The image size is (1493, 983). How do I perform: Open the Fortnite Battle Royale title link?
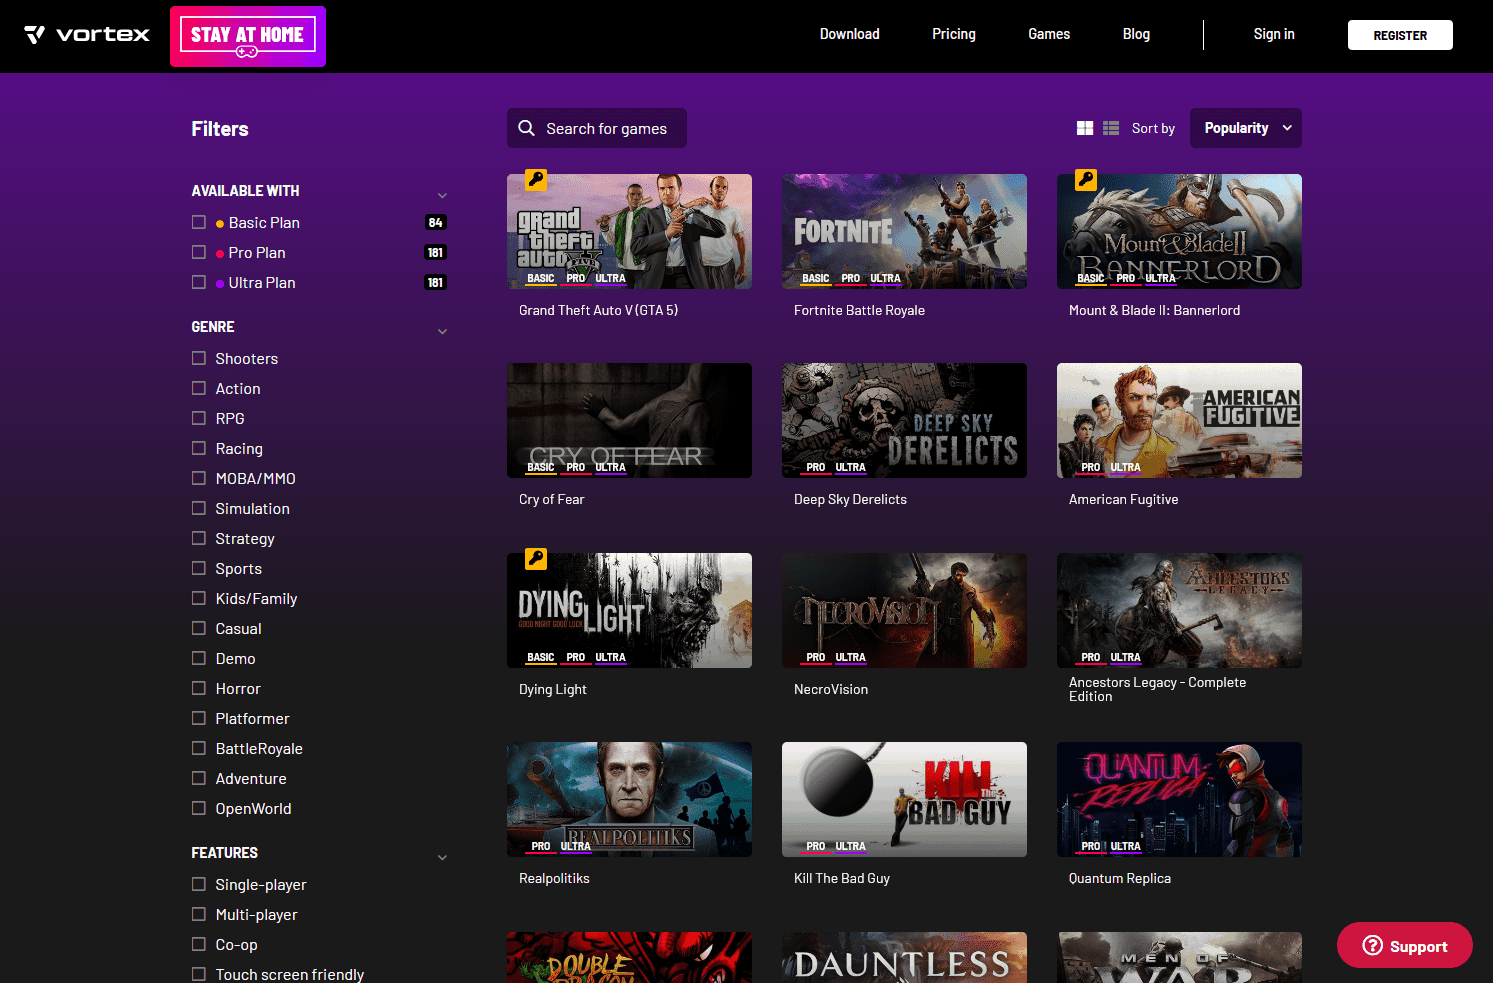click(x=859, y=310)
